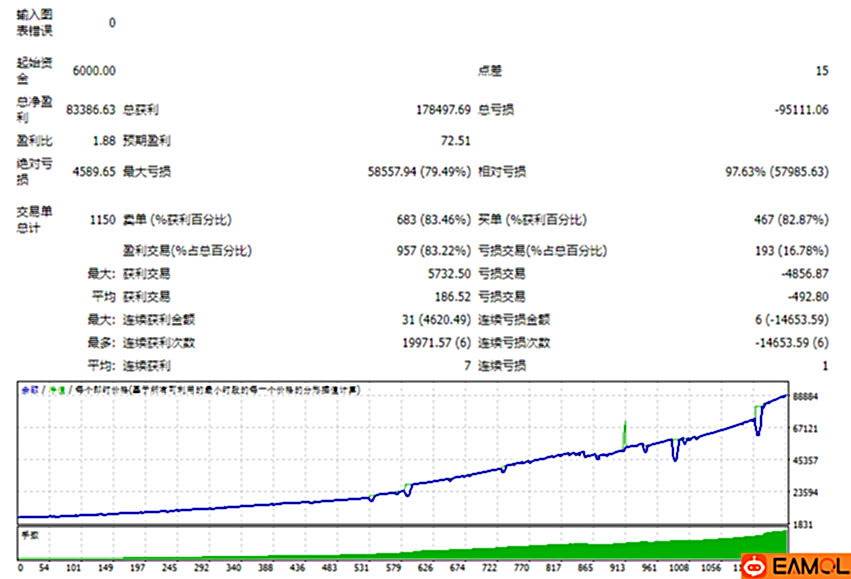Click the 输入图表错误 chart errors label
The image size is (851, 579).
click(35, 22)
